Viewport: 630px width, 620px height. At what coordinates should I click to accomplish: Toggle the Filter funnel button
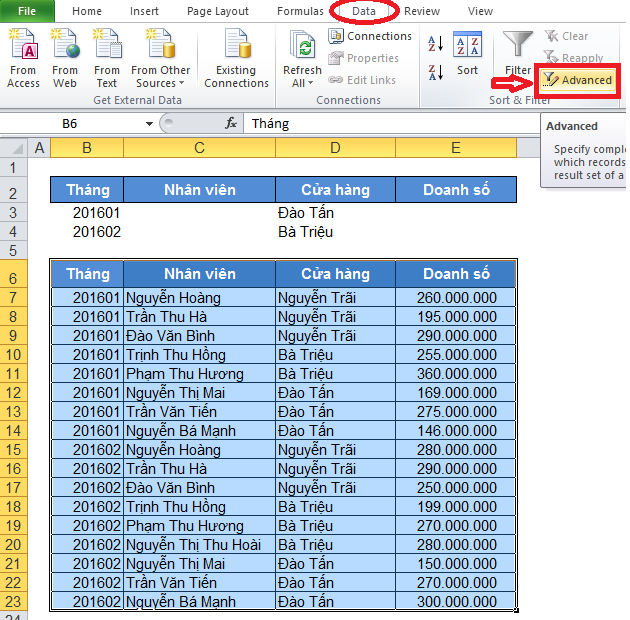(x=517, y=52)
